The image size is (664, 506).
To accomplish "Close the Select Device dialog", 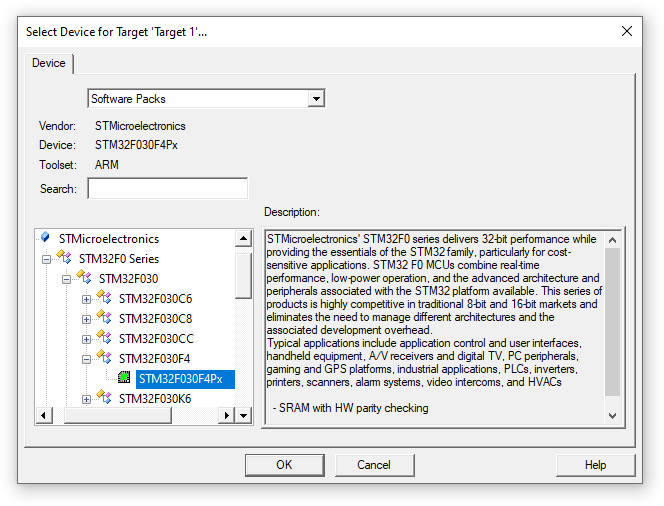I will pos(627,31).
